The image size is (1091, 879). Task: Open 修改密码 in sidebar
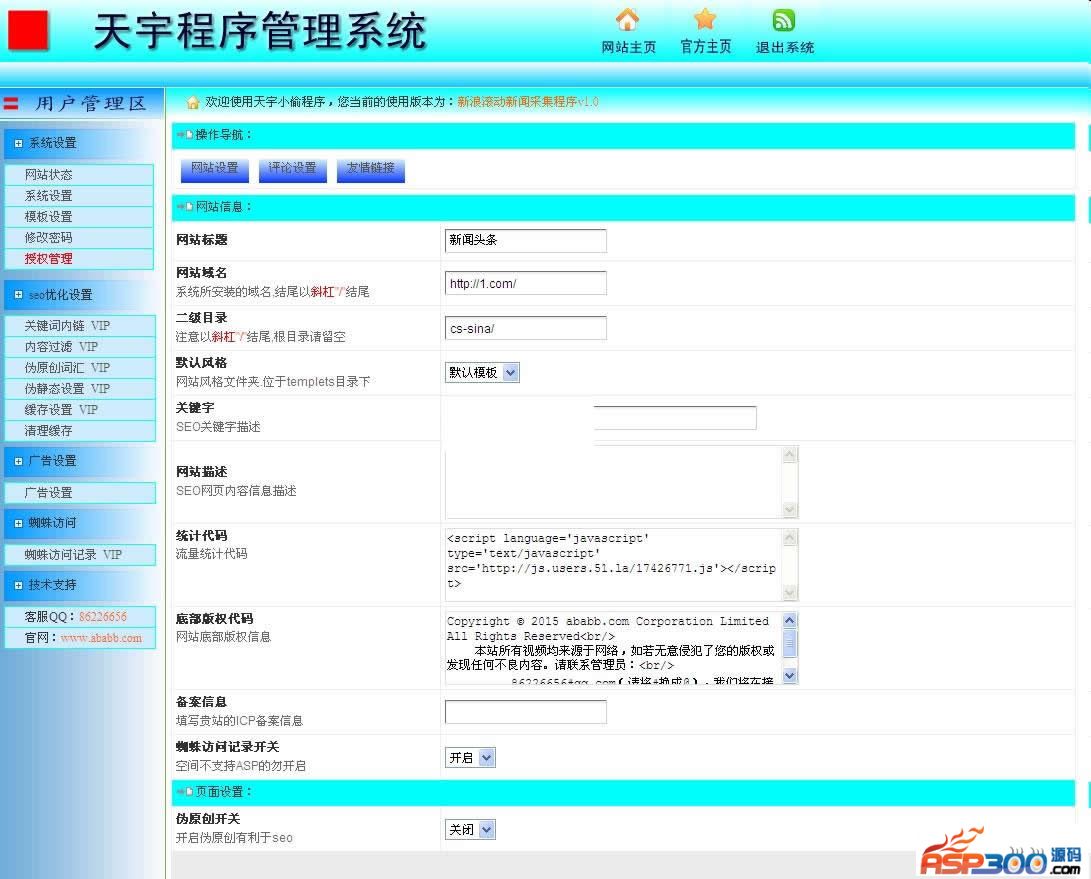pyautogui.click(x=79, y=237)
